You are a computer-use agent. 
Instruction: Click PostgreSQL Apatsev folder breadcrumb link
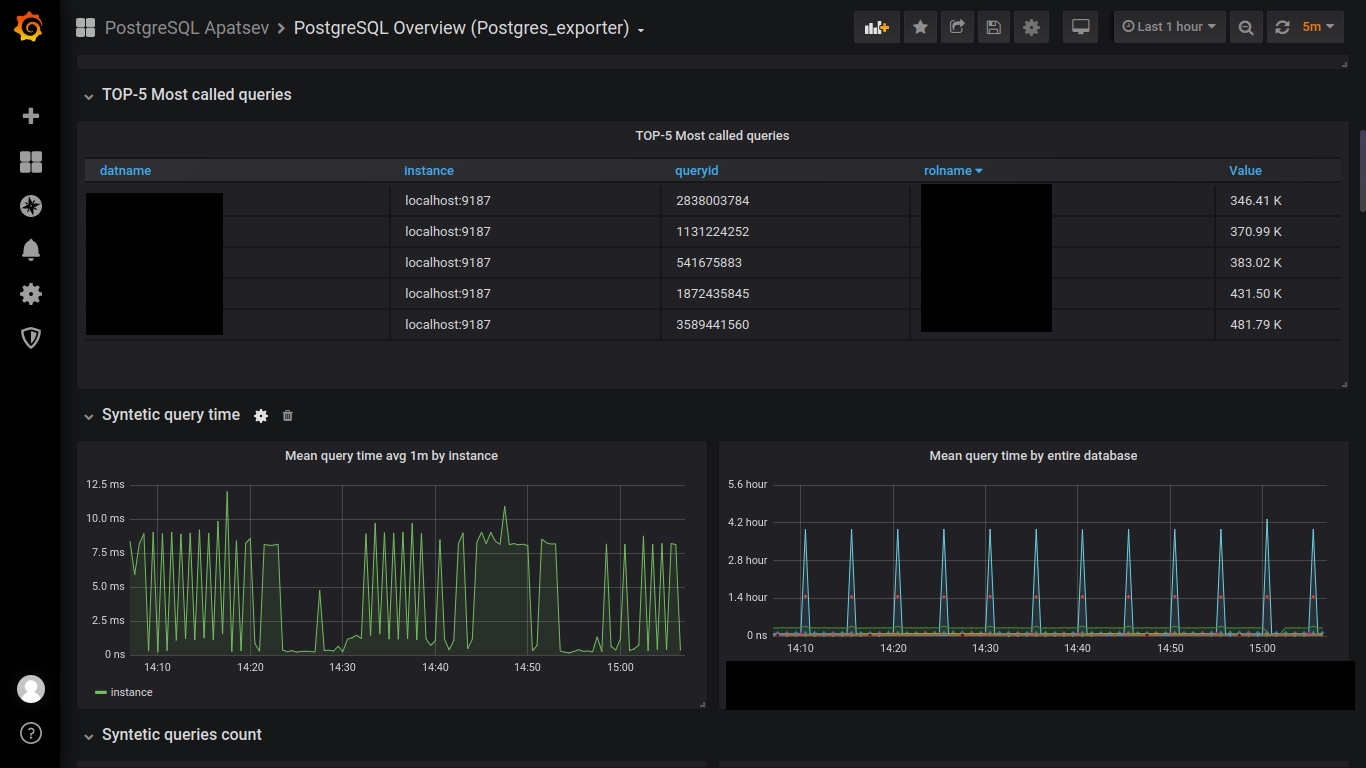click(187, 28)
